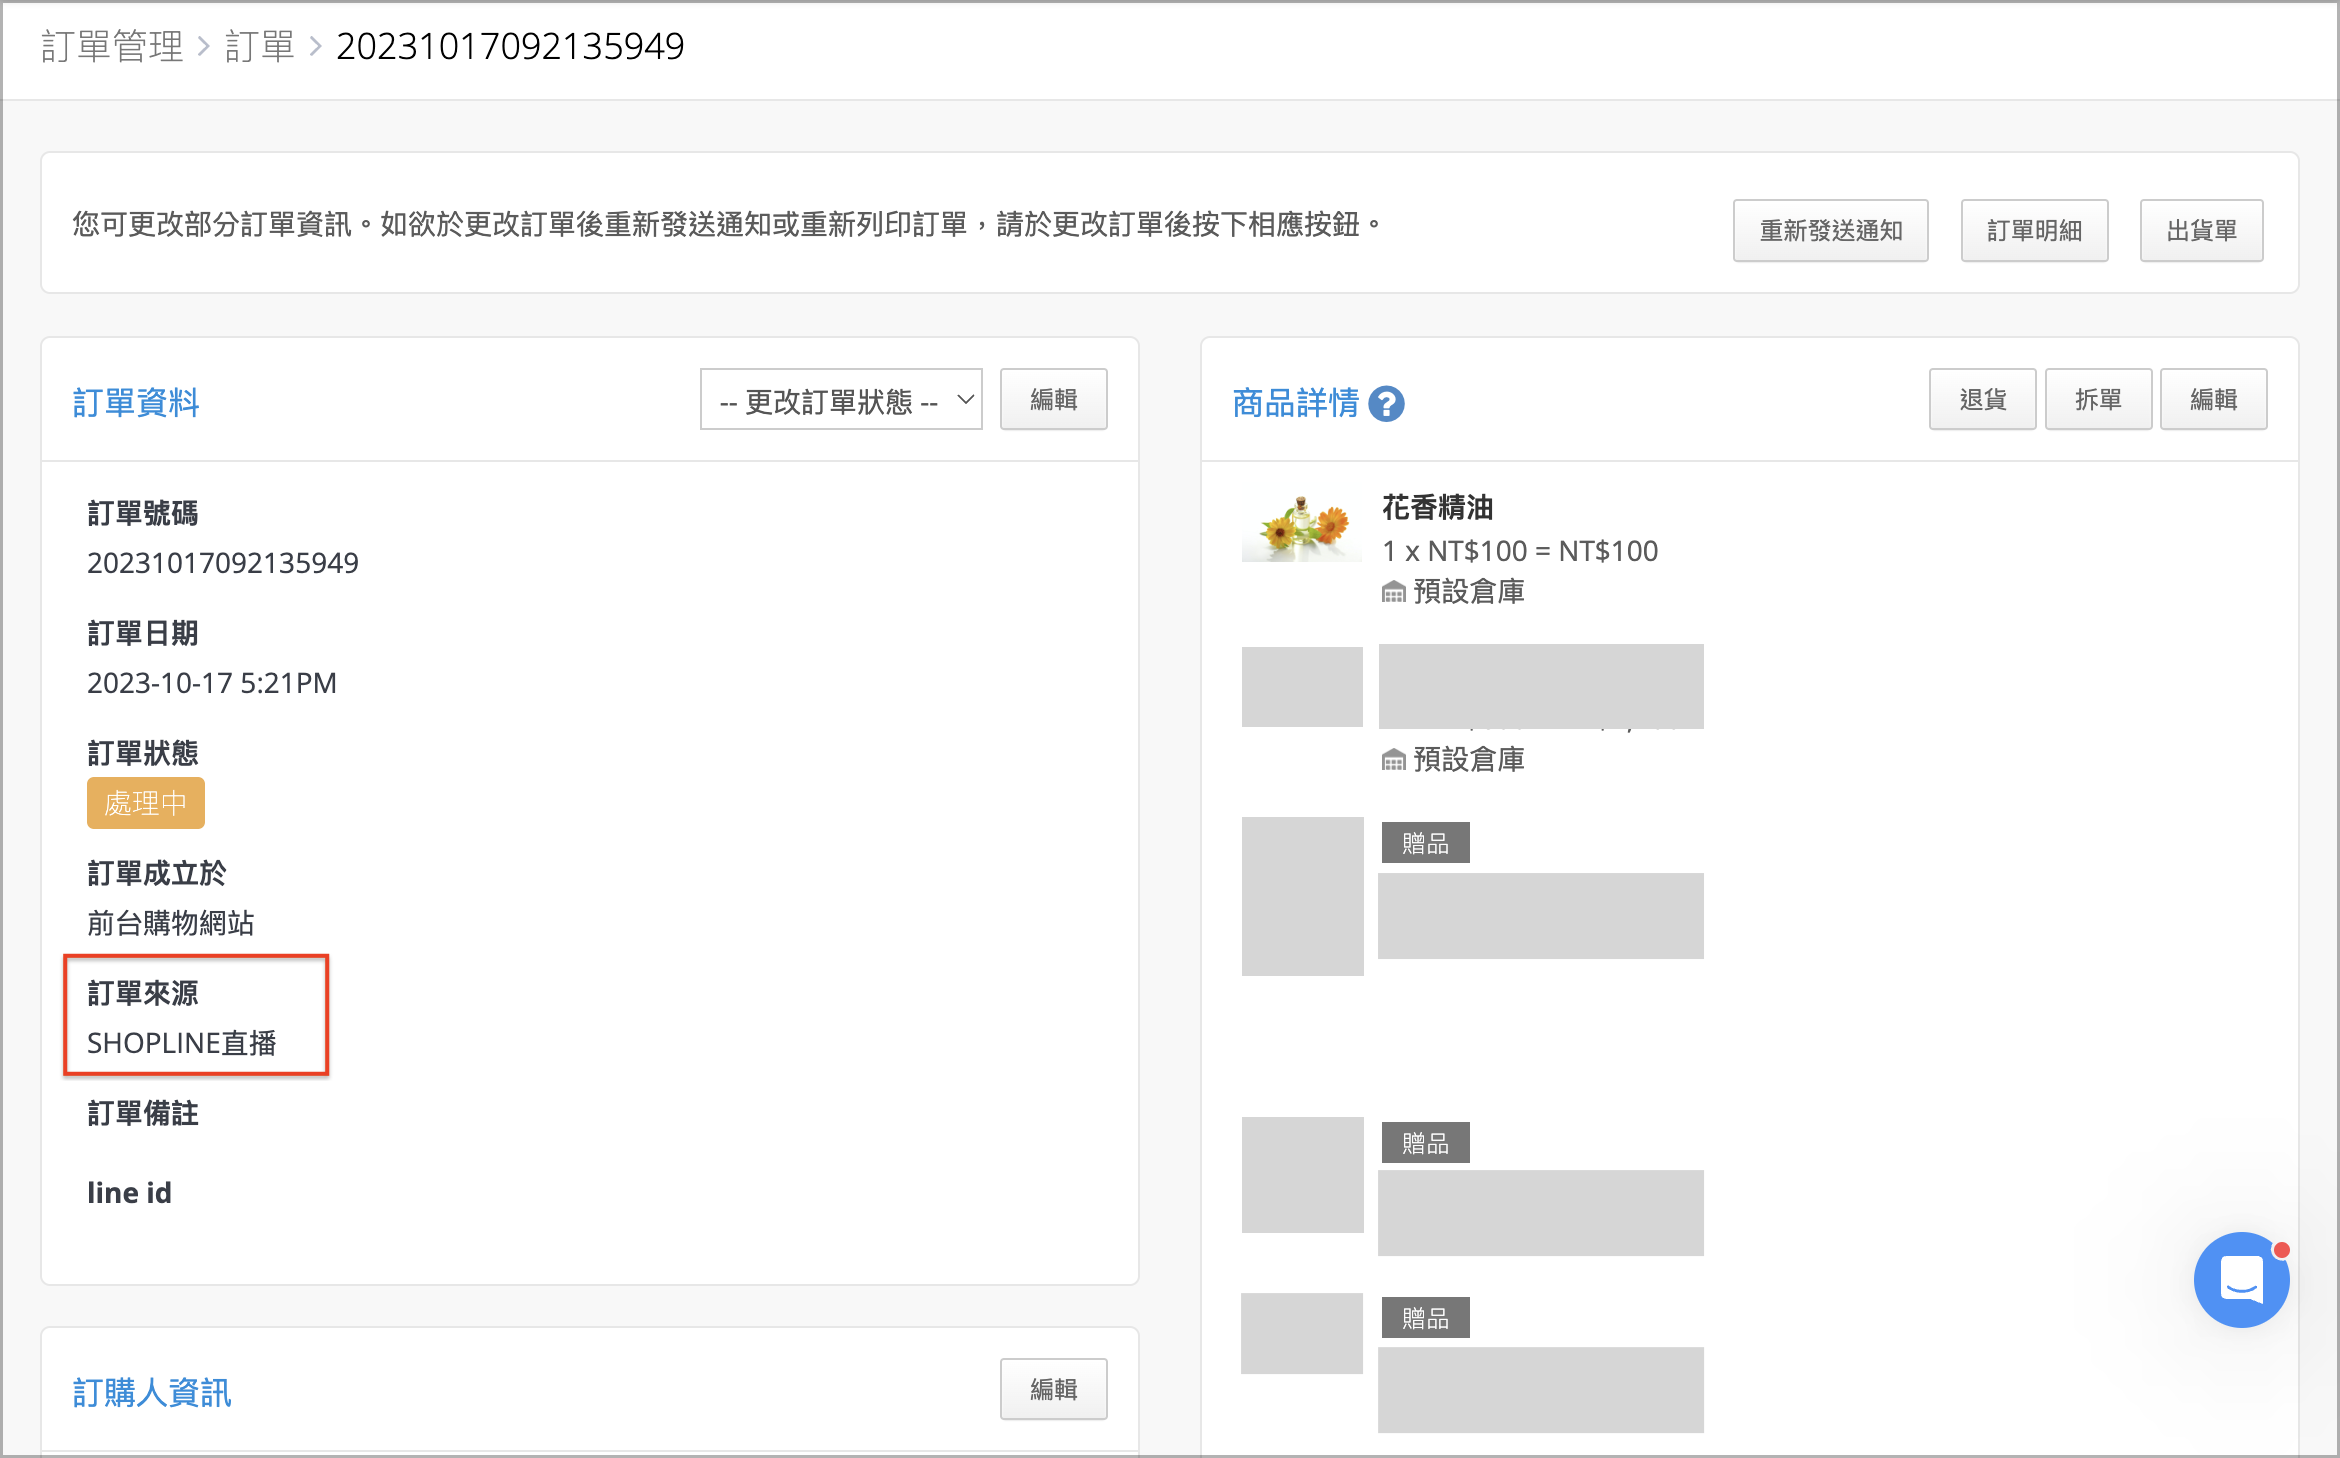This screenshot has height=1458, width=2340.
Task: Select order number value under 訂單號碼
Action: 223,563
